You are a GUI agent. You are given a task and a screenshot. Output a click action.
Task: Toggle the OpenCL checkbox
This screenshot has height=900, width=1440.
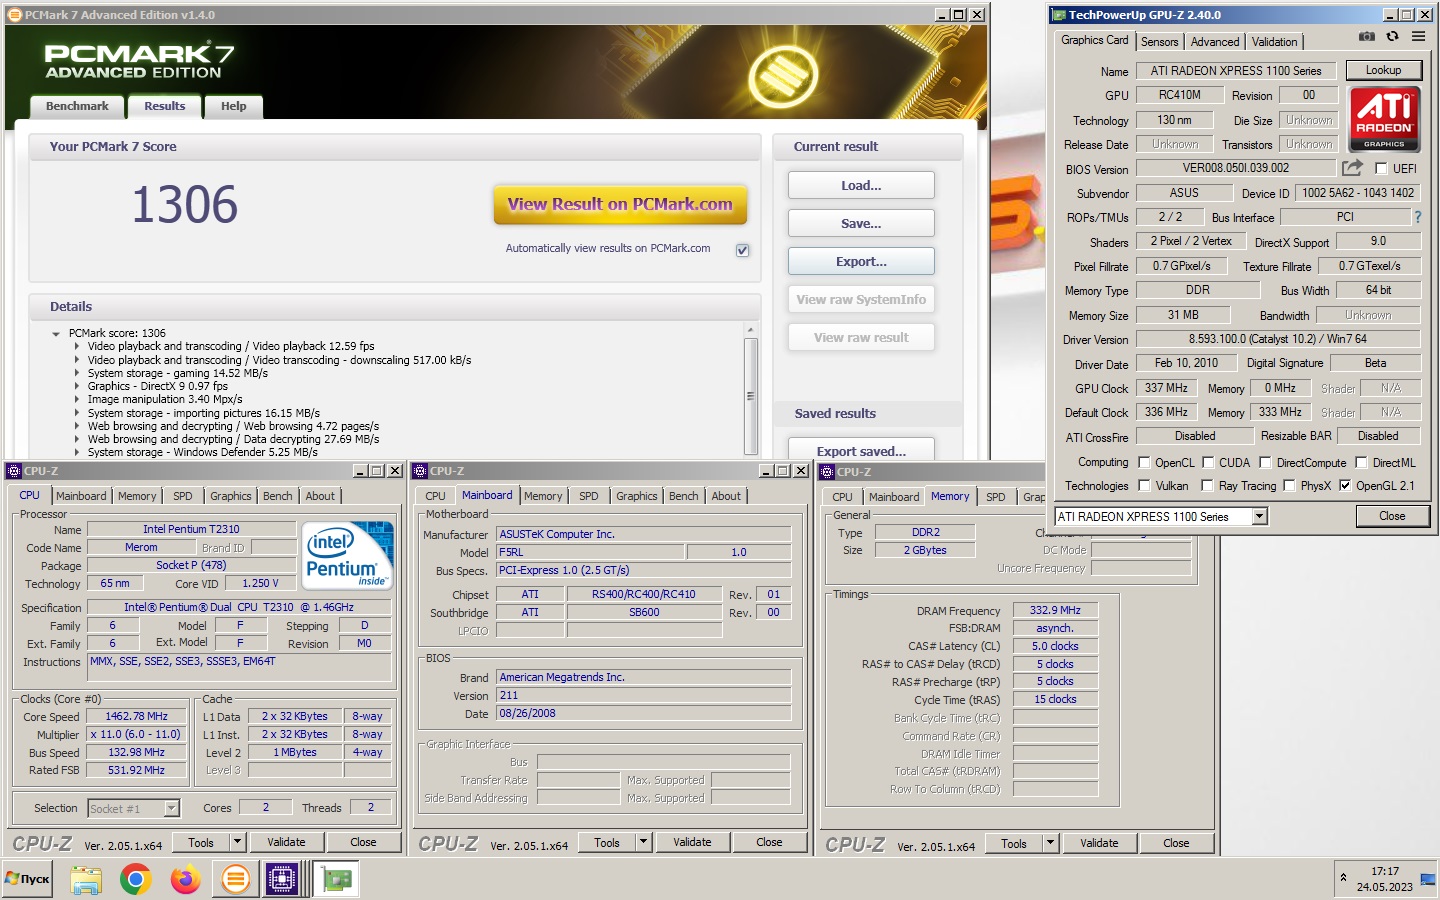[1144, 462]
